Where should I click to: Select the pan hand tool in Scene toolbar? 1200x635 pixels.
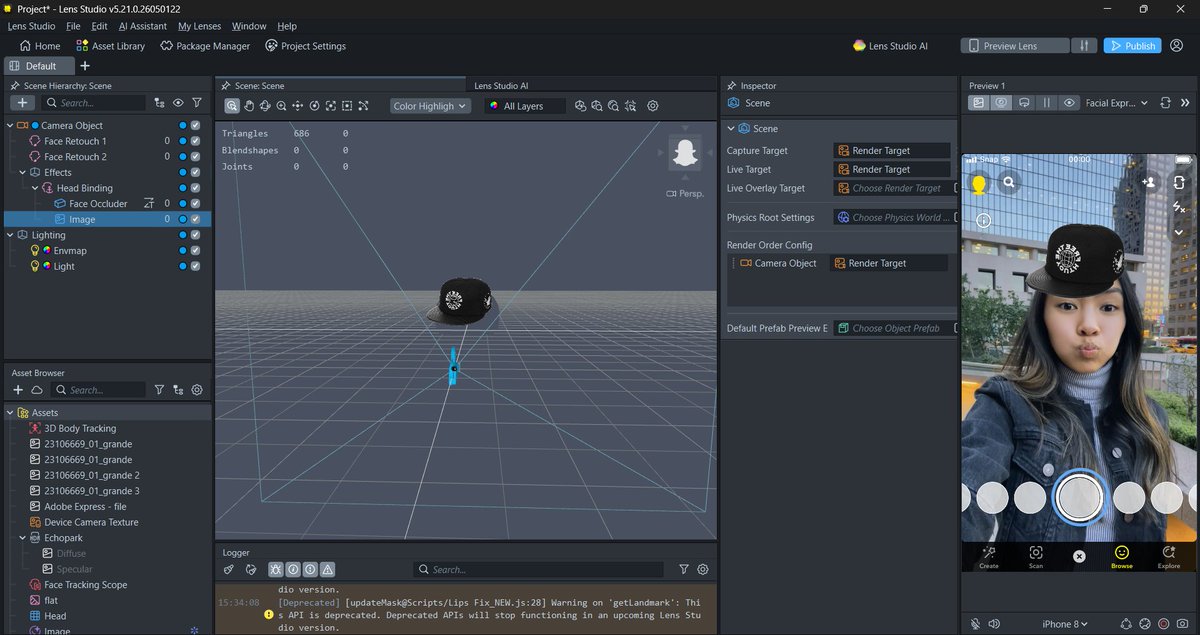click(x=248, y=106)
